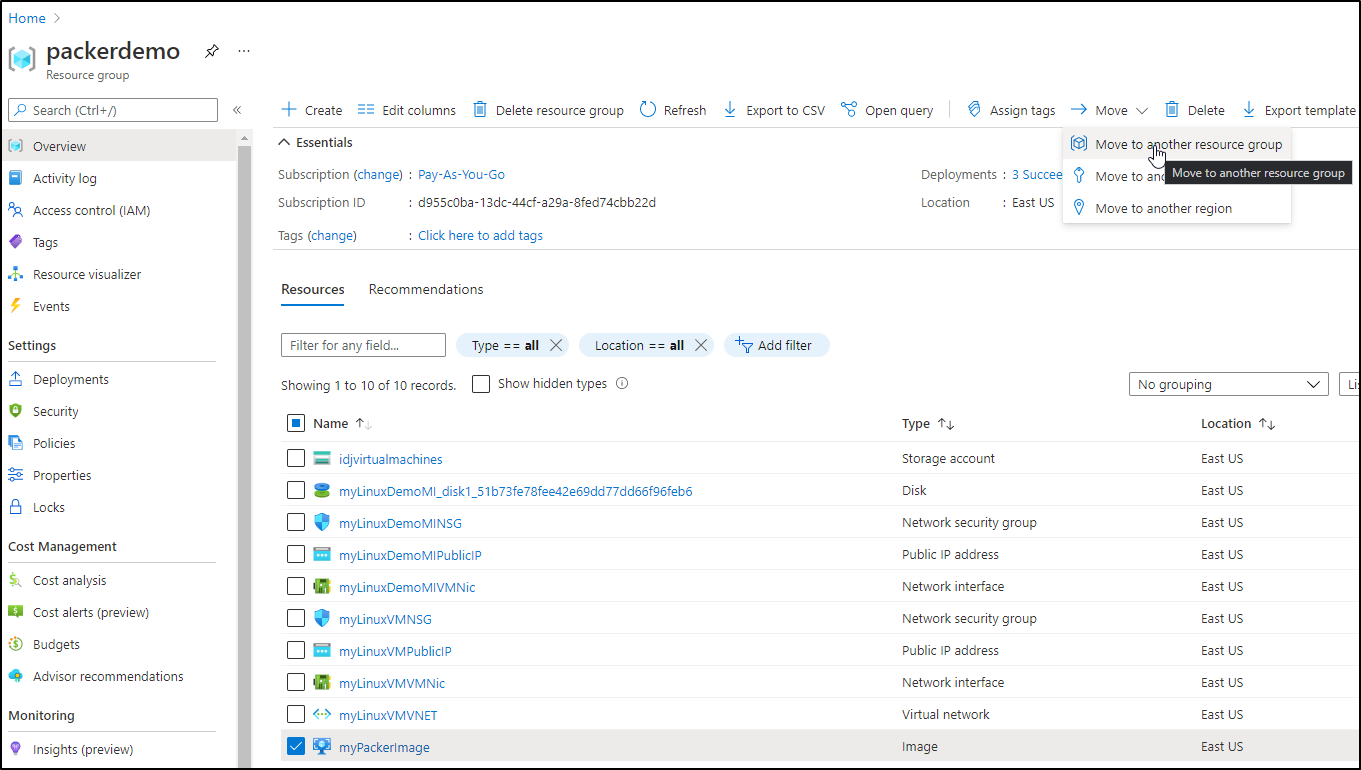Open the Pay-As-You-Go subscription link
1361x770 pixels.
coord(461,174)
